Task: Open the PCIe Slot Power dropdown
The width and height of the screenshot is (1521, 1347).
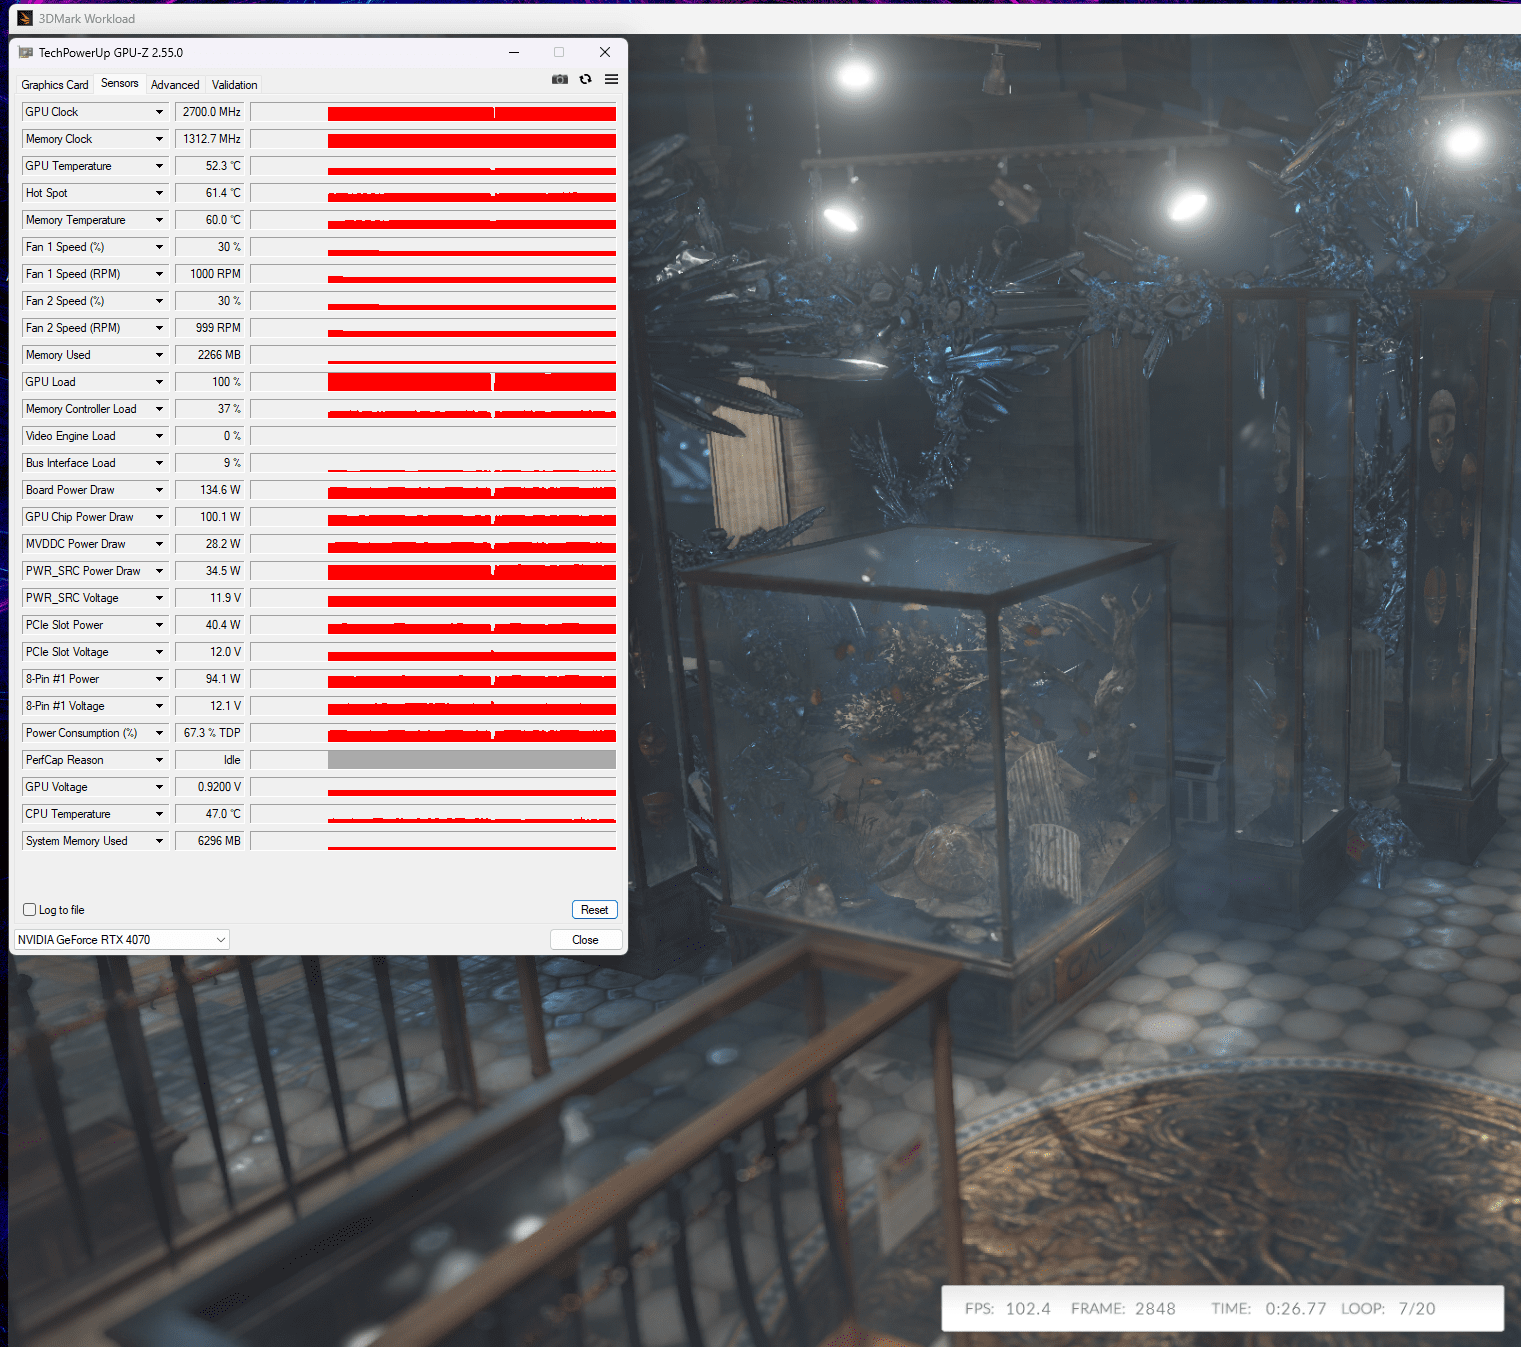Action: point(159,625)
